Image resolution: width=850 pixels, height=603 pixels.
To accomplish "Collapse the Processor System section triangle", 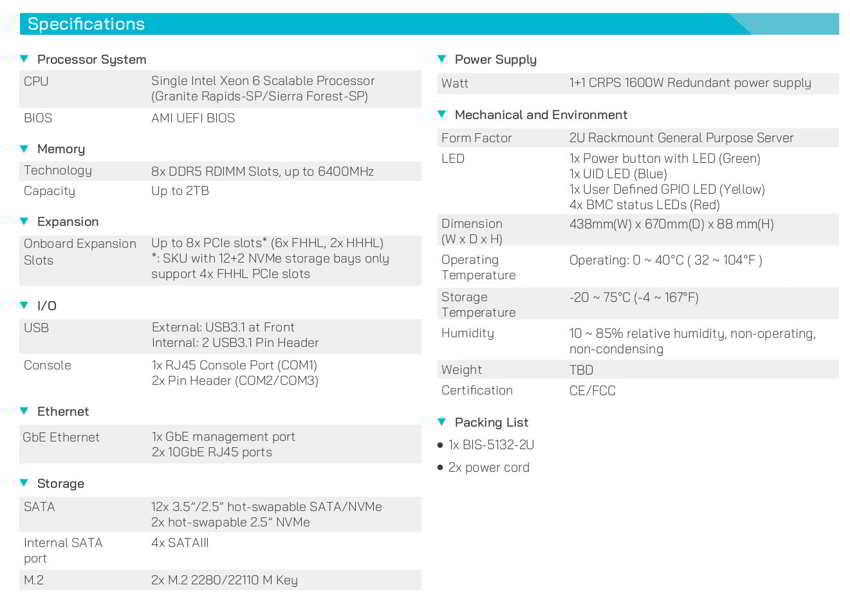I will point(24,59).
